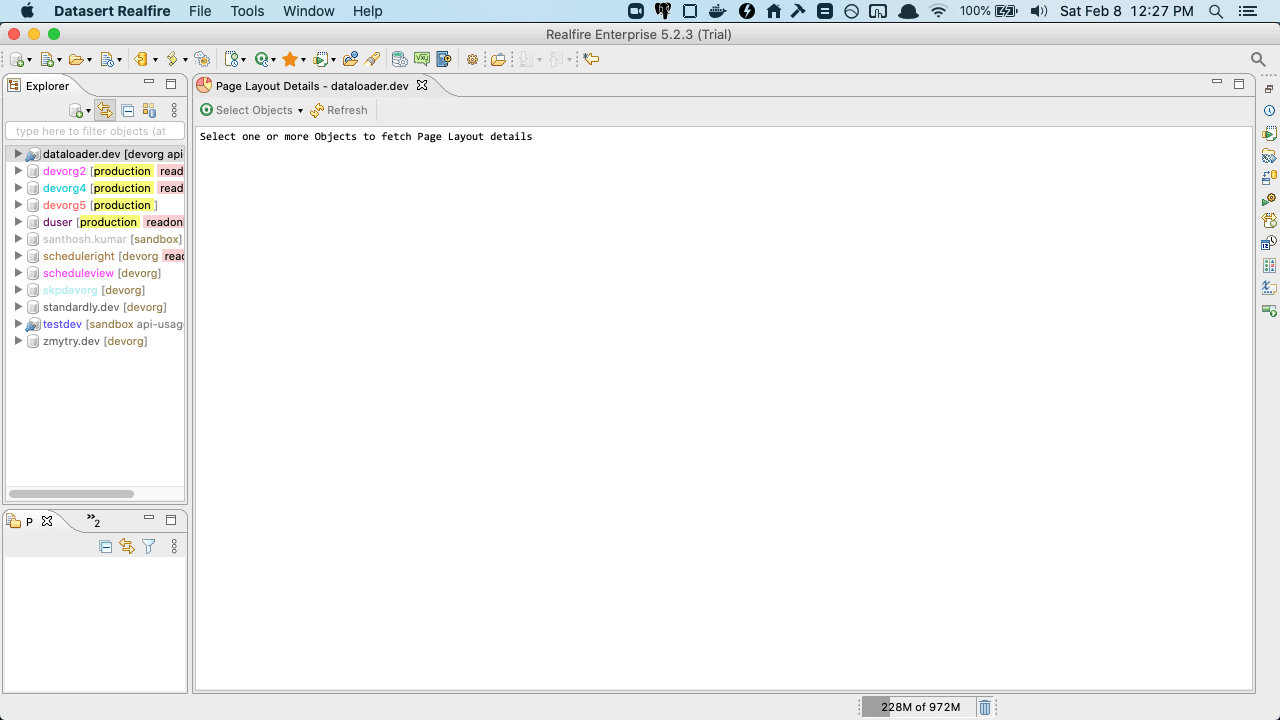Screen dimensions: 1280x720
Task: Expand the zmytry.dev tree node
Action: [18, 341]
